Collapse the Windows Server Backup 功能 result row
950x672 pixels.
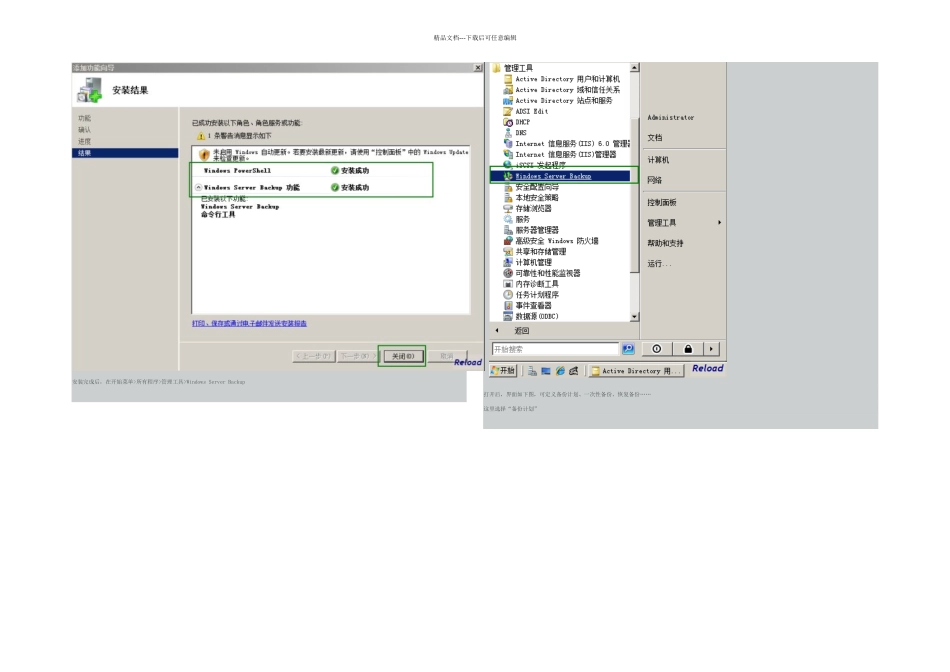point(198,187)
